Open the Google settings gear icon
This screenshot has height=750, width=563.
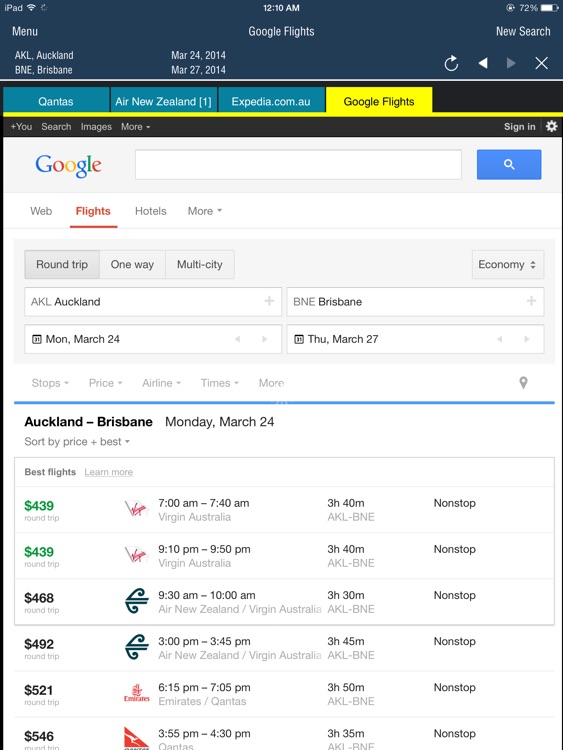pos(552,126)
